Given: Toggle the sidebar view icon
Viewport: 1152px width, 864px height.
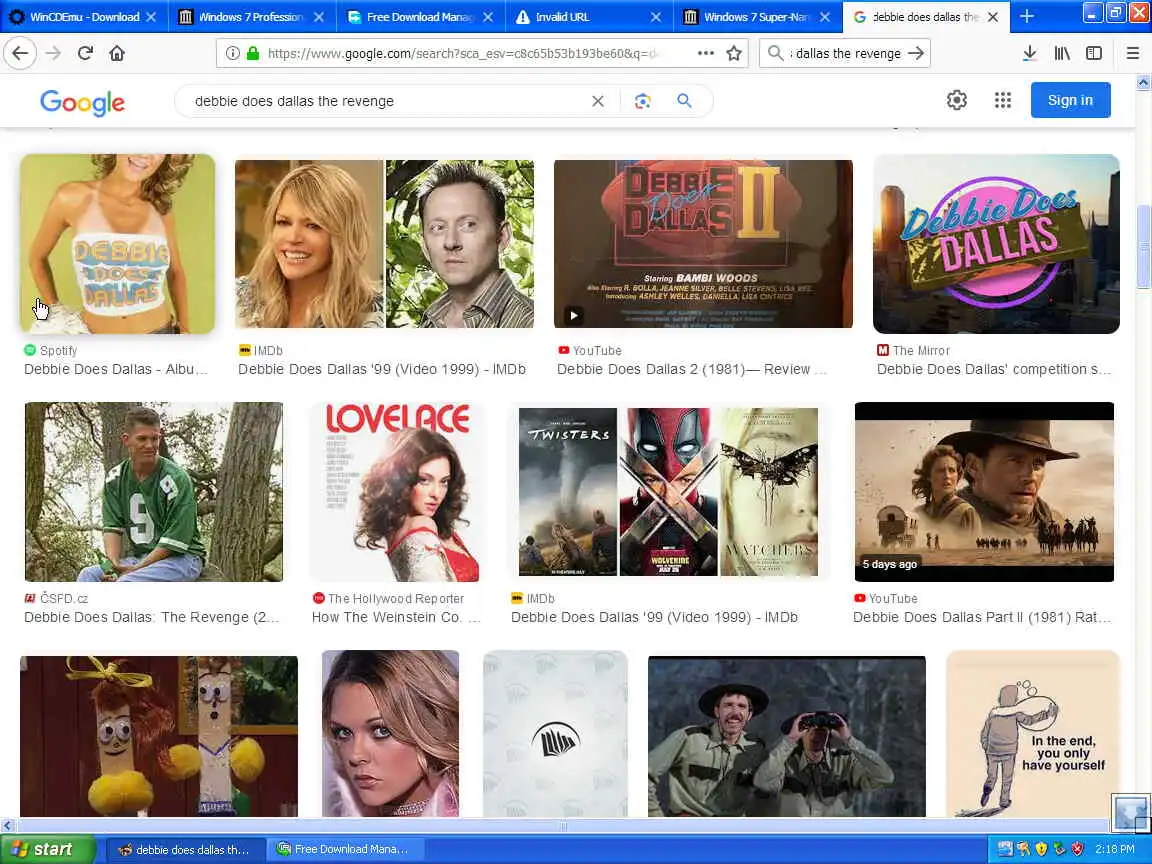Looking at the screenshot, I should [1094, 53].
